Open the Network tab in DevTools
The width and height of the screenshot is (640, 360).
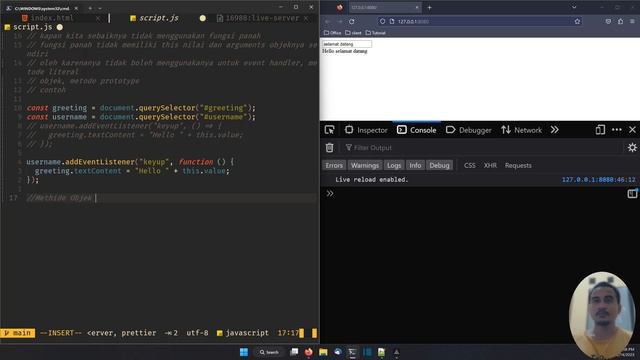[x=521, y=130]
